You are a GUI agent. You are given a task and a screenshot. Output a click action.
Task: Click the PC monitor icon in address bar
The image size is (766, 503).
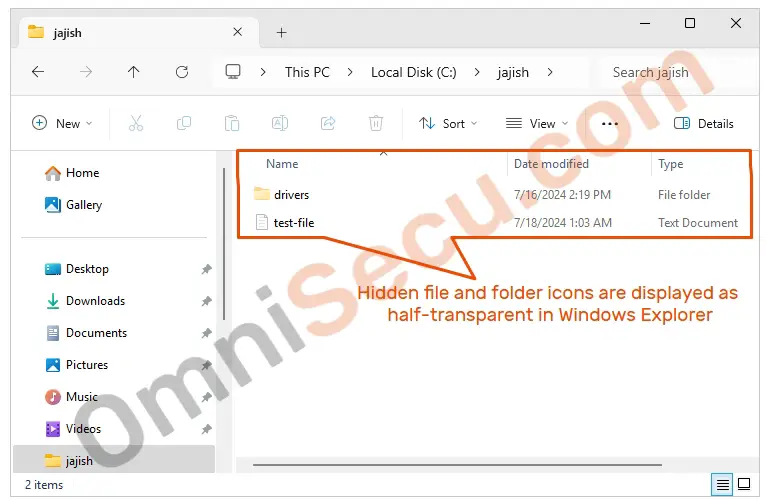click(233, 72)
